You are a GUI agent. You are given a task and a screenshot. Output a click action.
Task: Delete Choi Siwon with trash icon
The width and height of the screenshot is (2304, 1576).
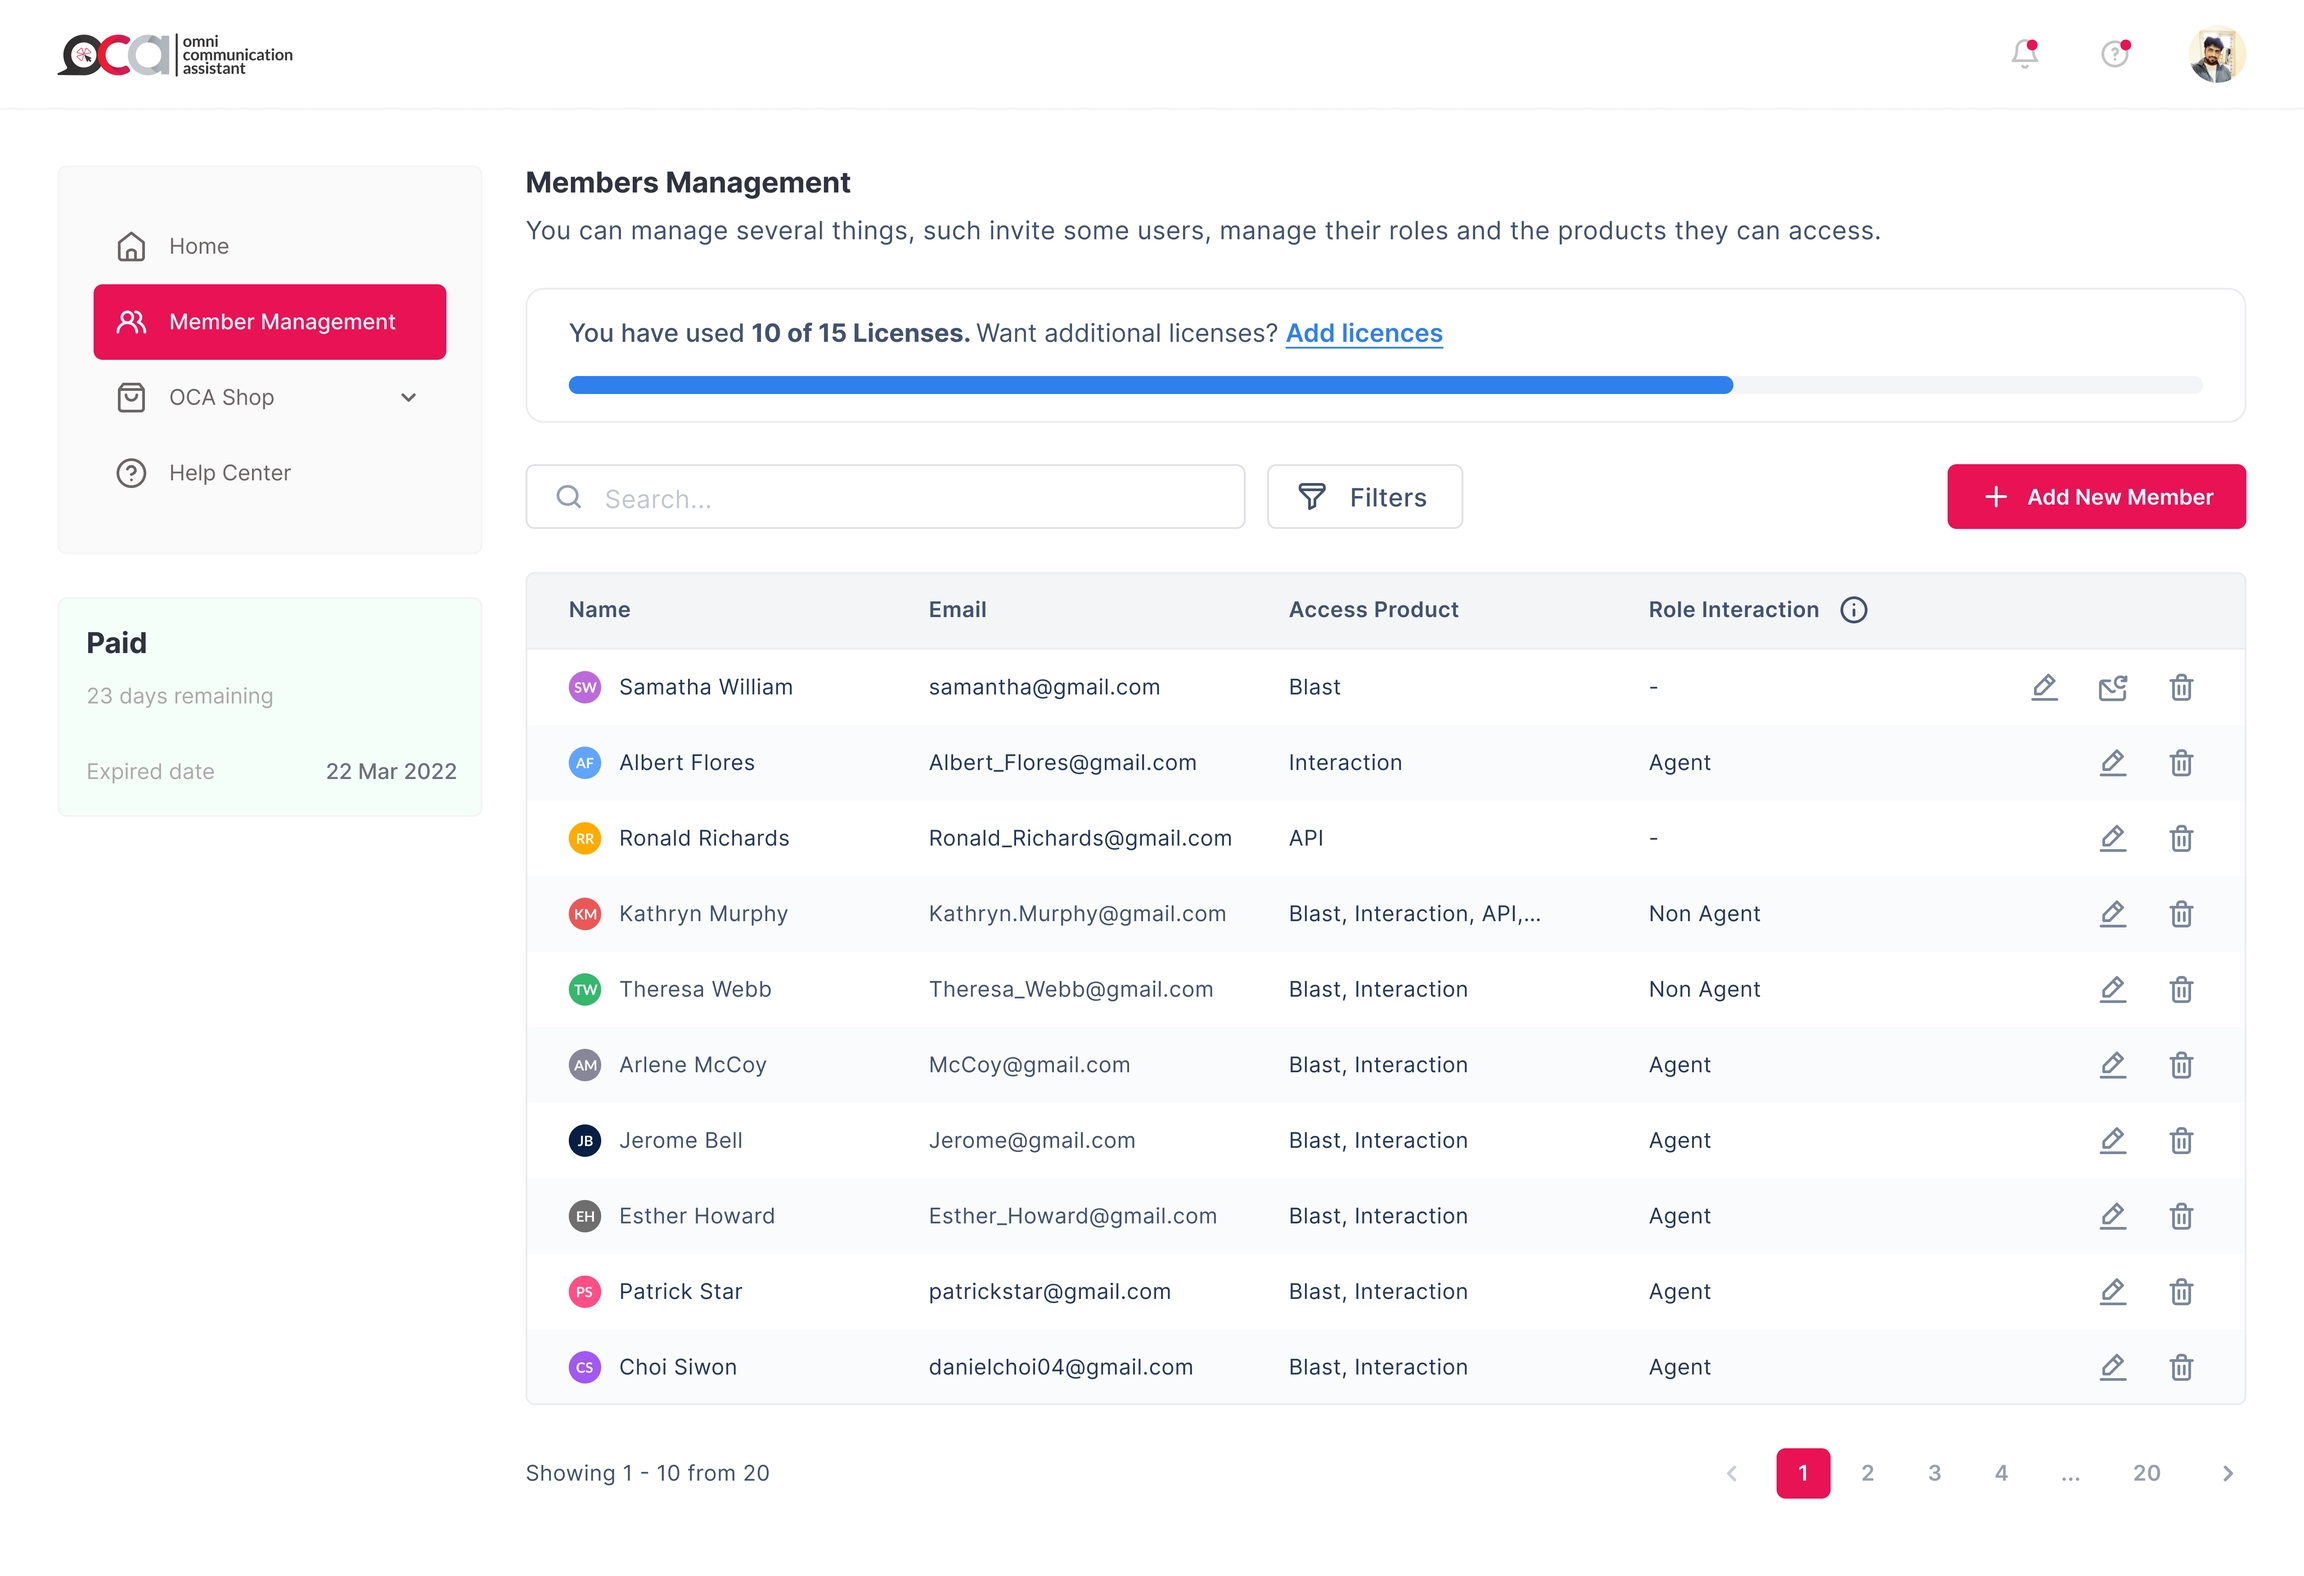coord(2181,1367)
